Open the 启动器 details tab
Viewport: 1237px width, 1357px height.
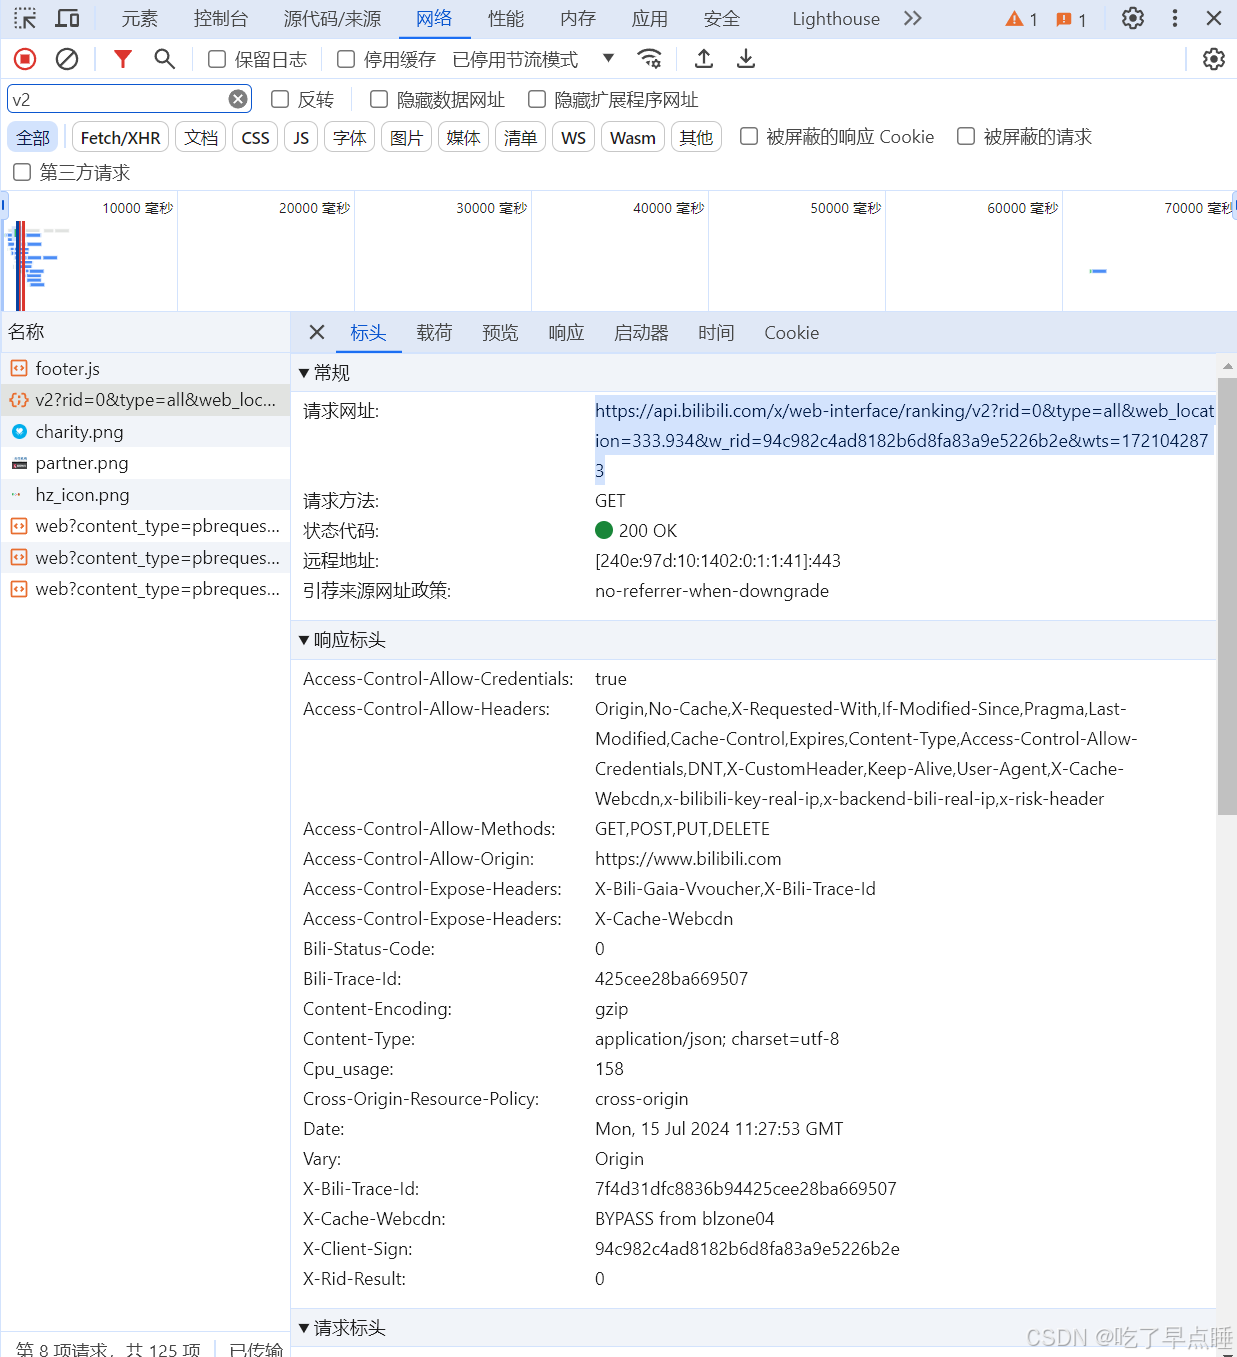pos(641,332)
